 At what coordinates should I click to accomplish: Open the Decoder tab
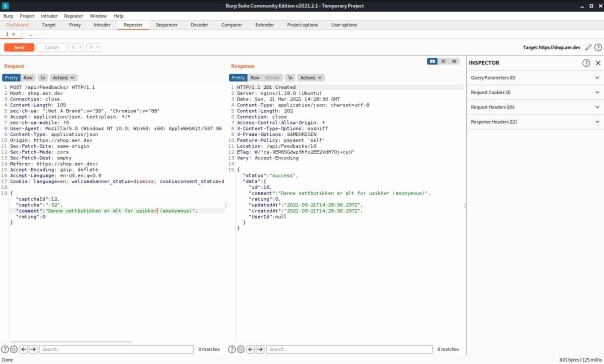pos(199,25)
